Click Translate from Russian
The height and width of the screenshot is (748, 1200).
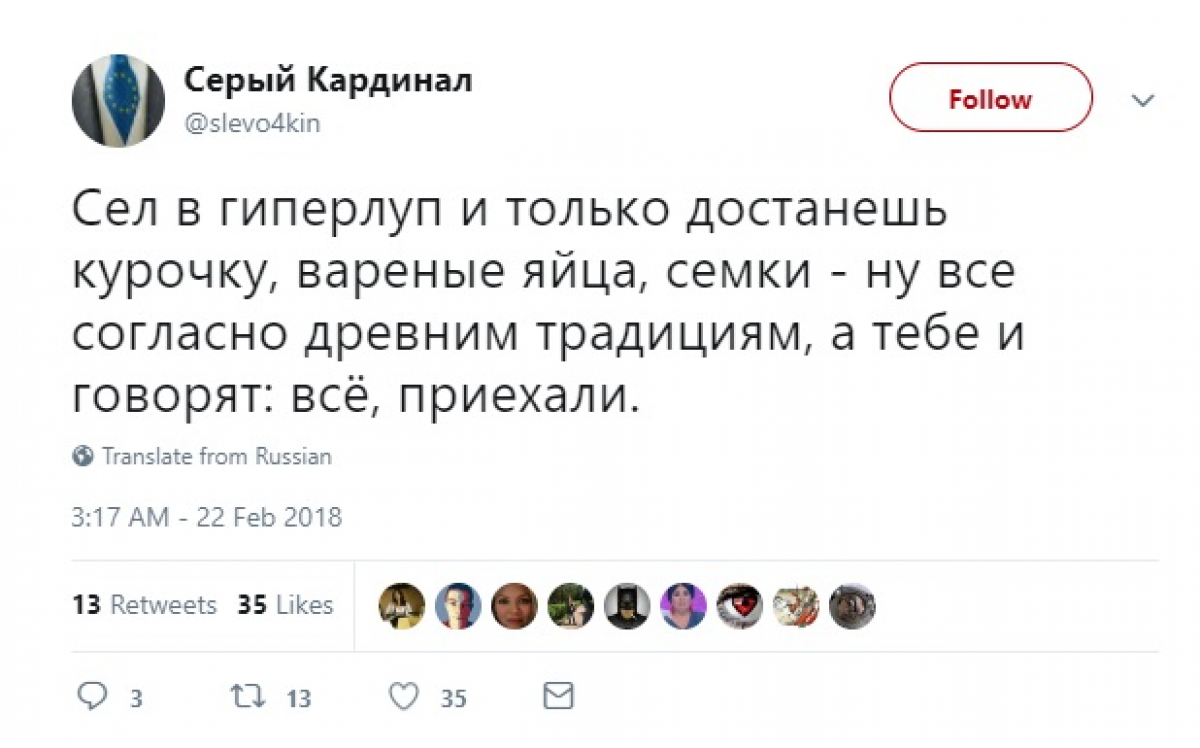click(x=216, y=457)
